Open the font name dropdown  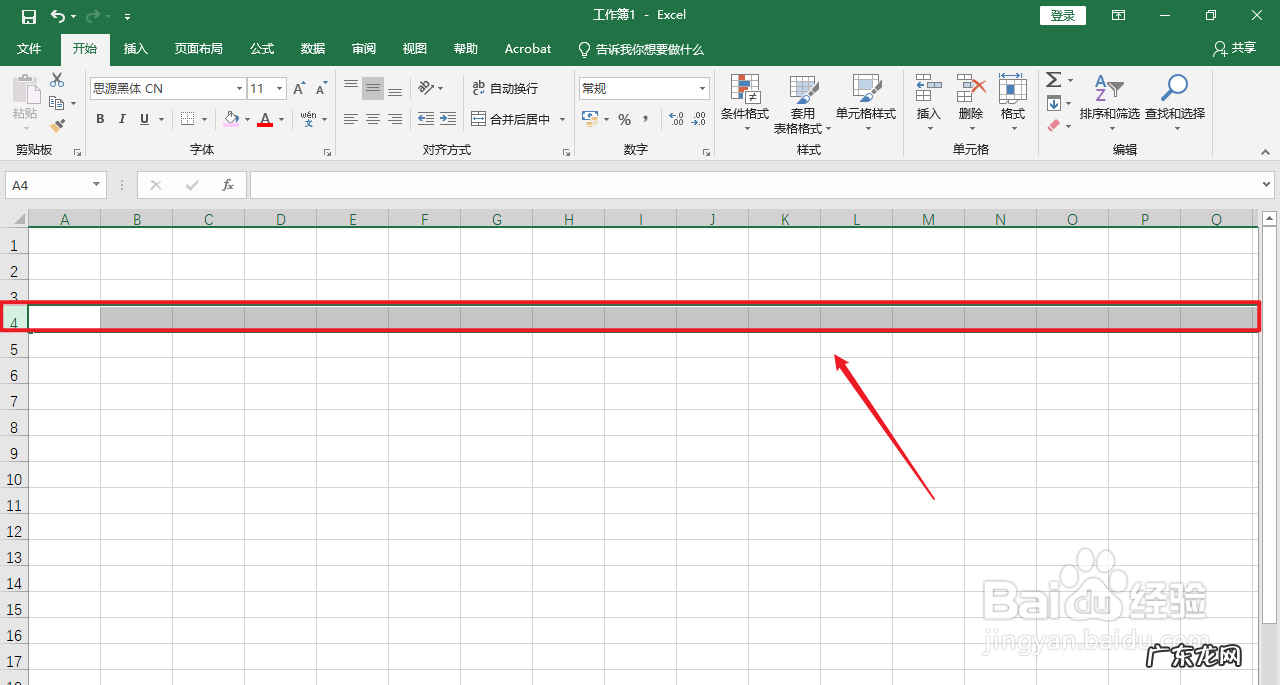coord(239,88)
